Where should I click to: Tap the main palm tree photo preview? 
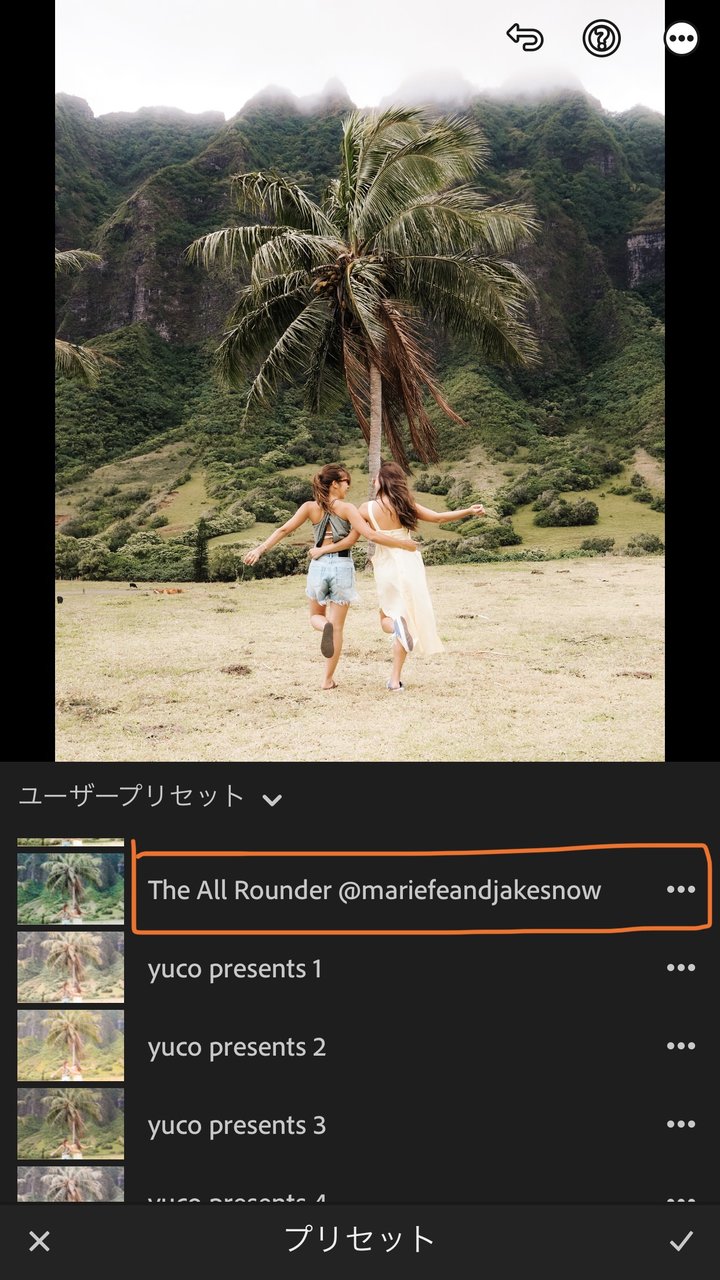coord(360,381)
